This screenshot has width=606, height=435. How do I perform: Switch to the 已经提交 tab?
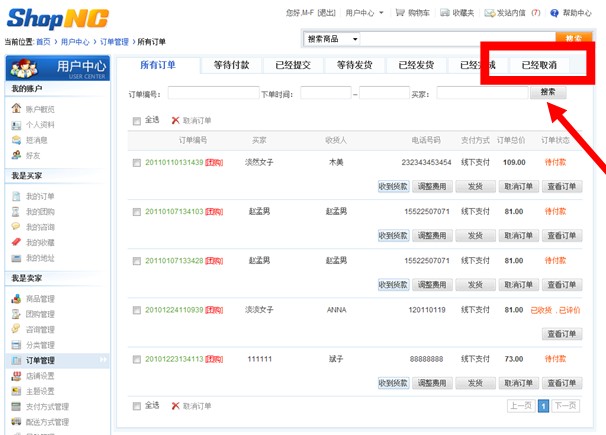(293, 65)
